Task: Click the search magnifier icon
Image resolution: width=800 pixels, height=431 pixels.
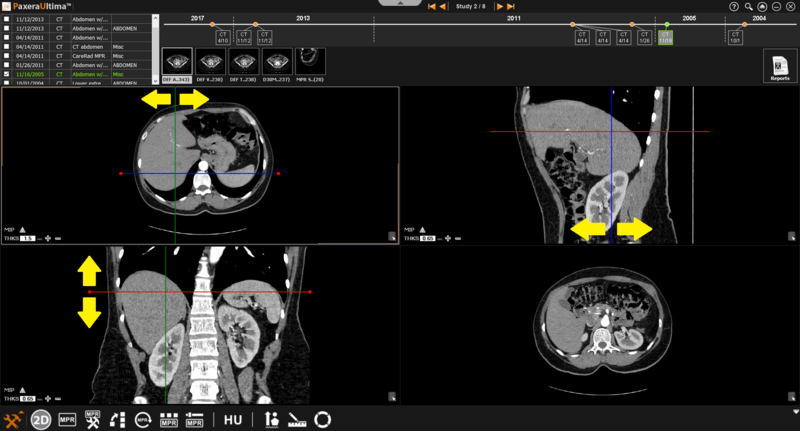Action: click(x=748, y=6)
